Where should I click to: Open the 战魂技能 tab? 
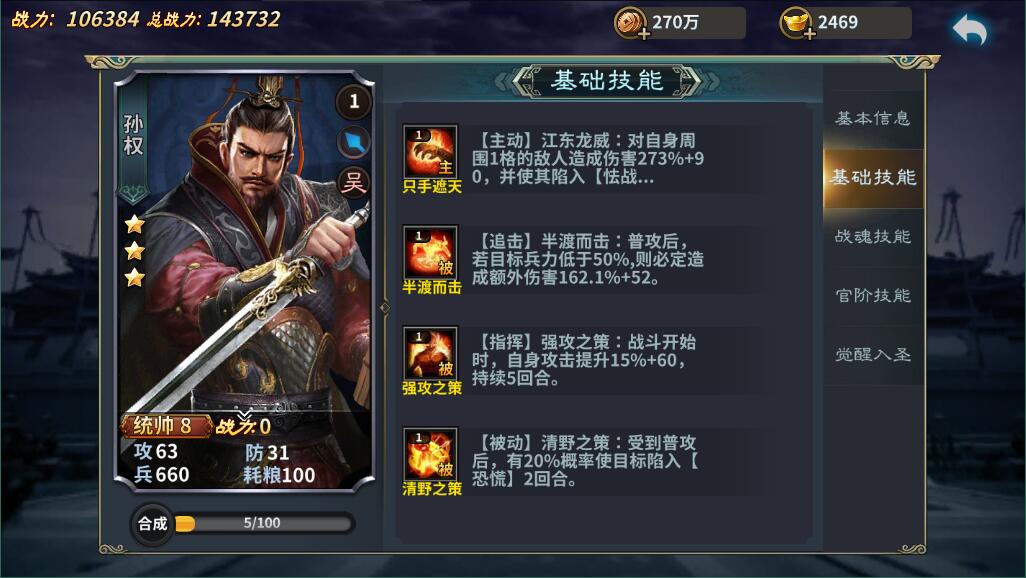coord(873,236)
